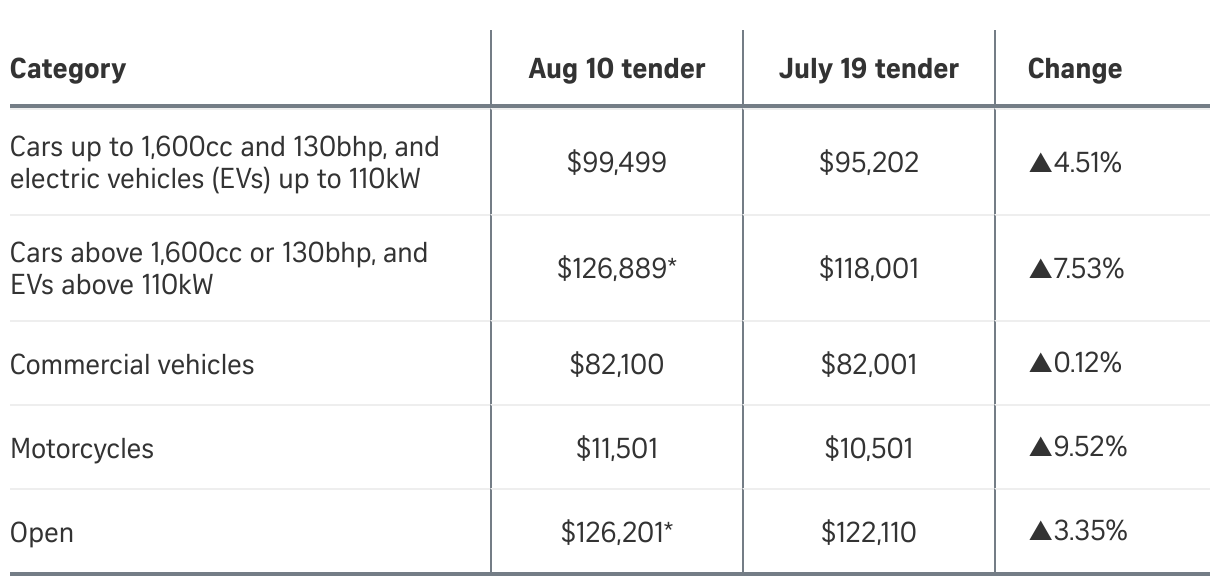Screen dimensions: 1220x586
Task: Click the July 19 tender column header
Action: pos(869,69)
